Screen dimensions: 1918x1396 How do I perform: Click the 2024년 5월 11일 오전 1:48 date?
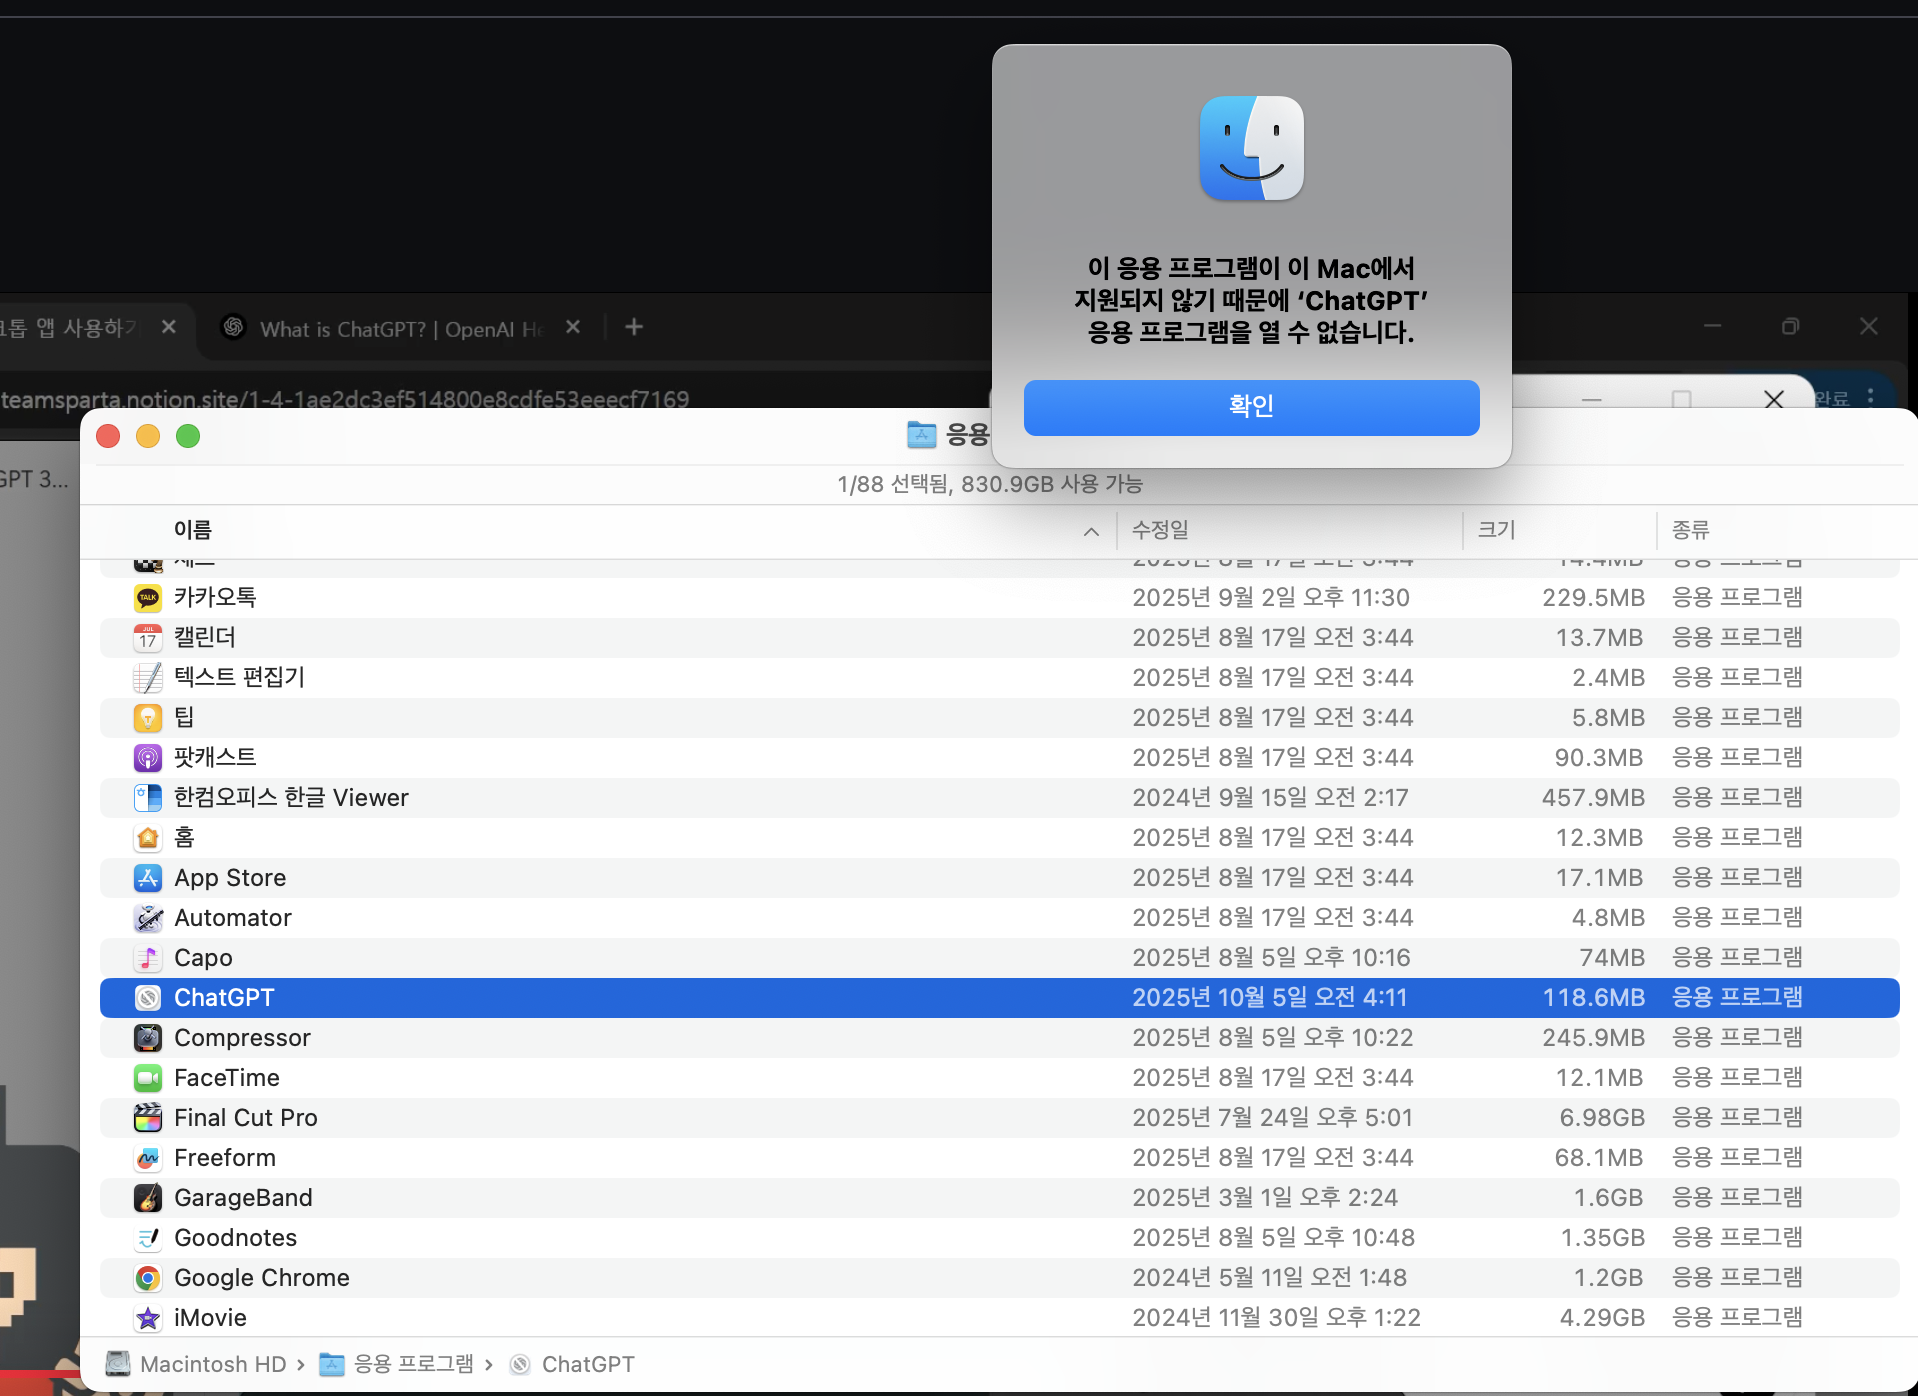pyautogui.click(x=1269, y=1278)
